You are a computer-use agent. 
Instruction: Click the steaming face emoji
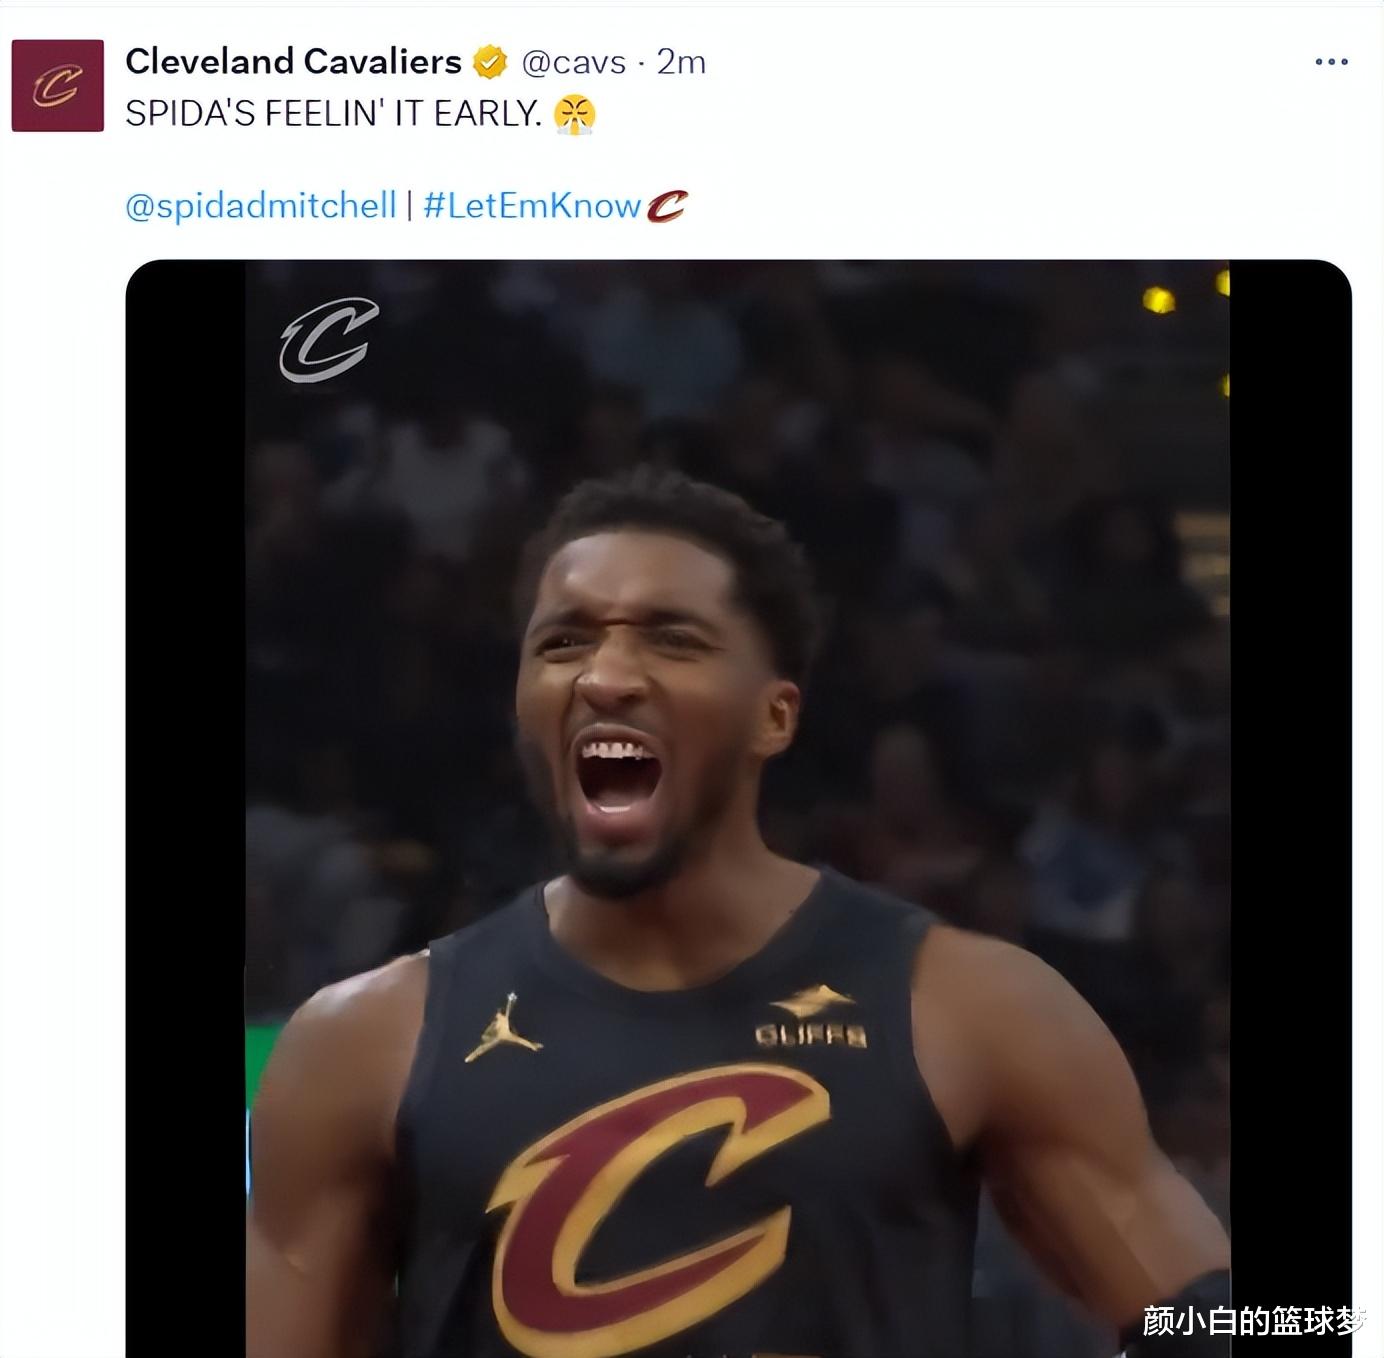(x=574, y=114)
